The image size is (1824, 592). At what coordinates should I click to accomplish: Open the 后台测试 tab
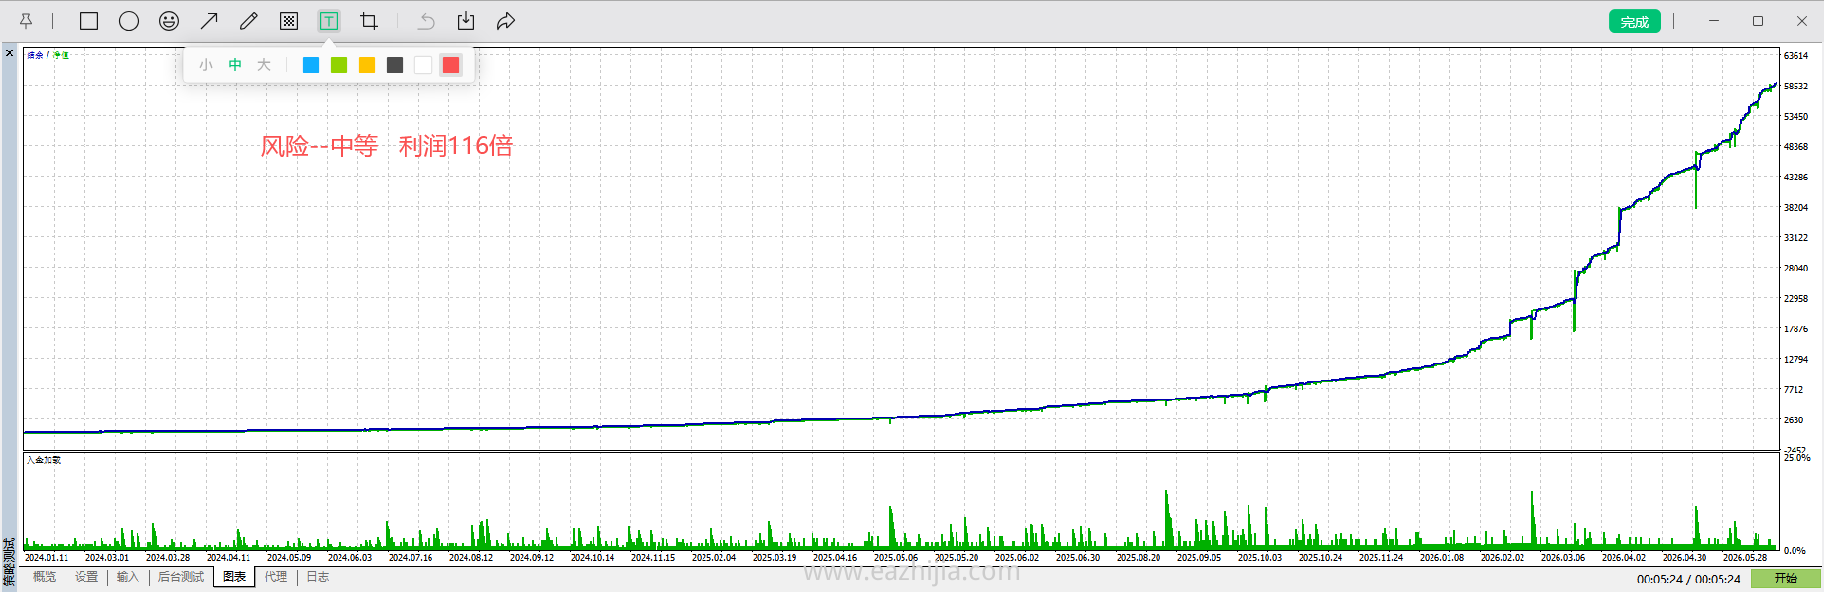click(181, 577)
